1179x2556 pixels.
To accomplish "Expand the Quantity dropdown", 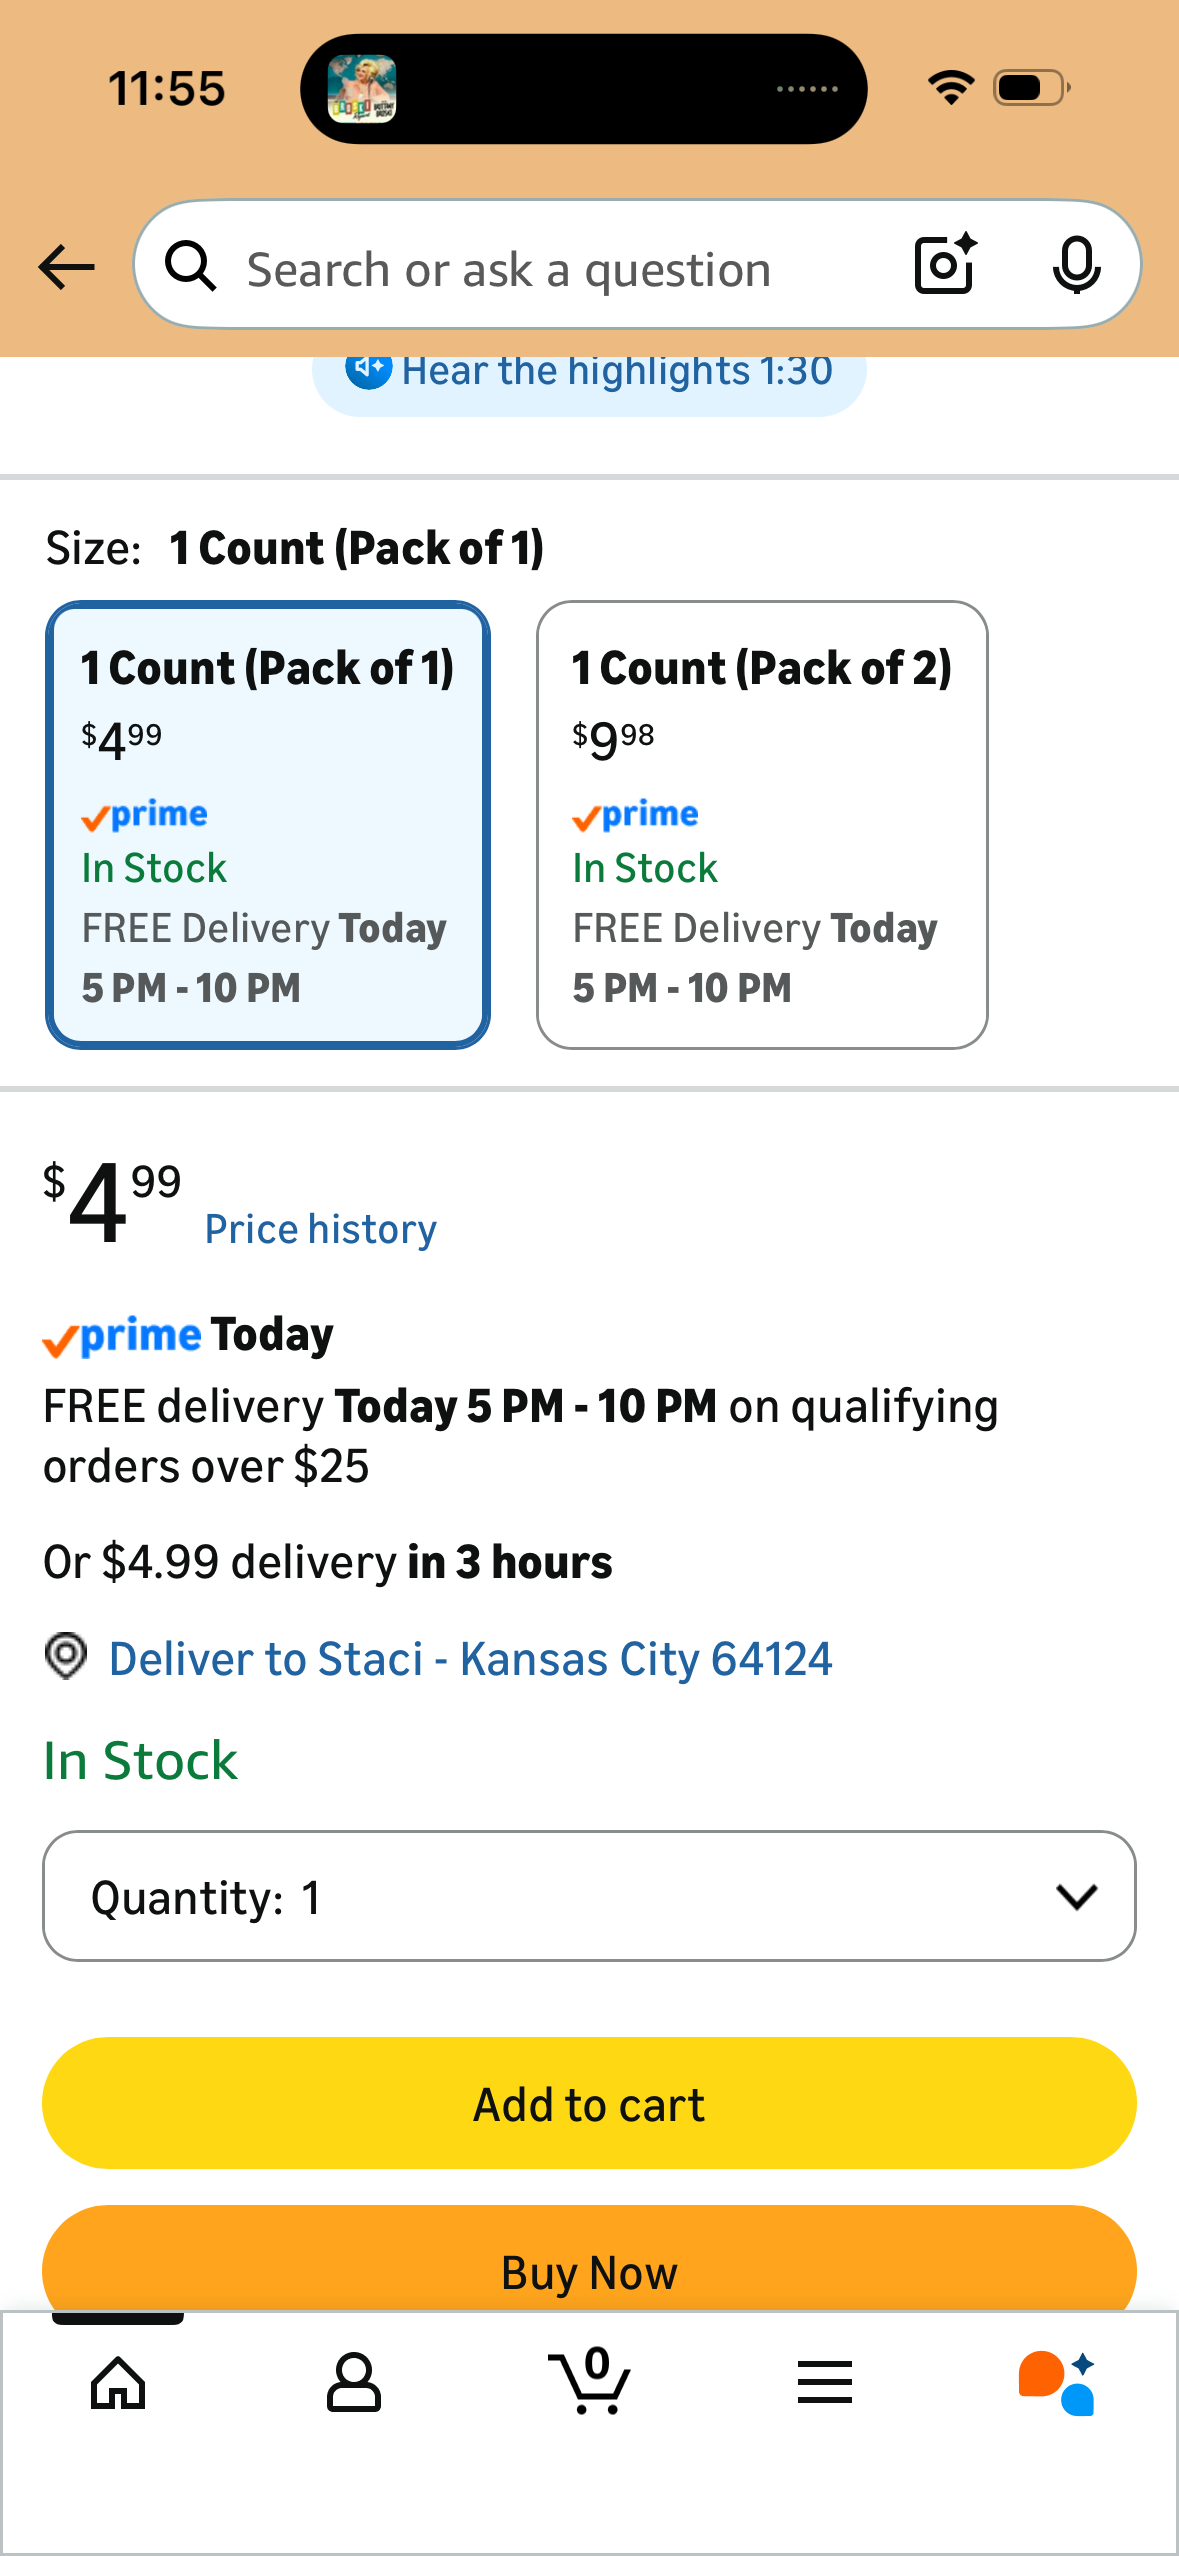I will click(x=589, y=1896).
